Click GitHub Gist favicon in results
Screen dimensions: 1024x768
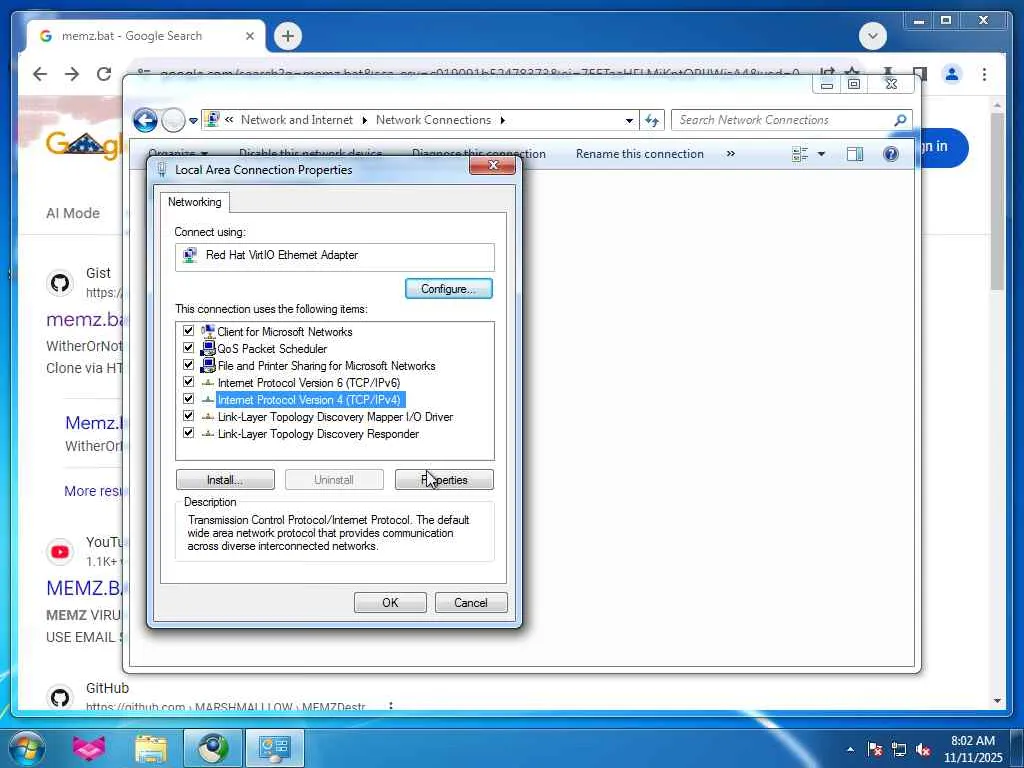(x=60, y=283)
